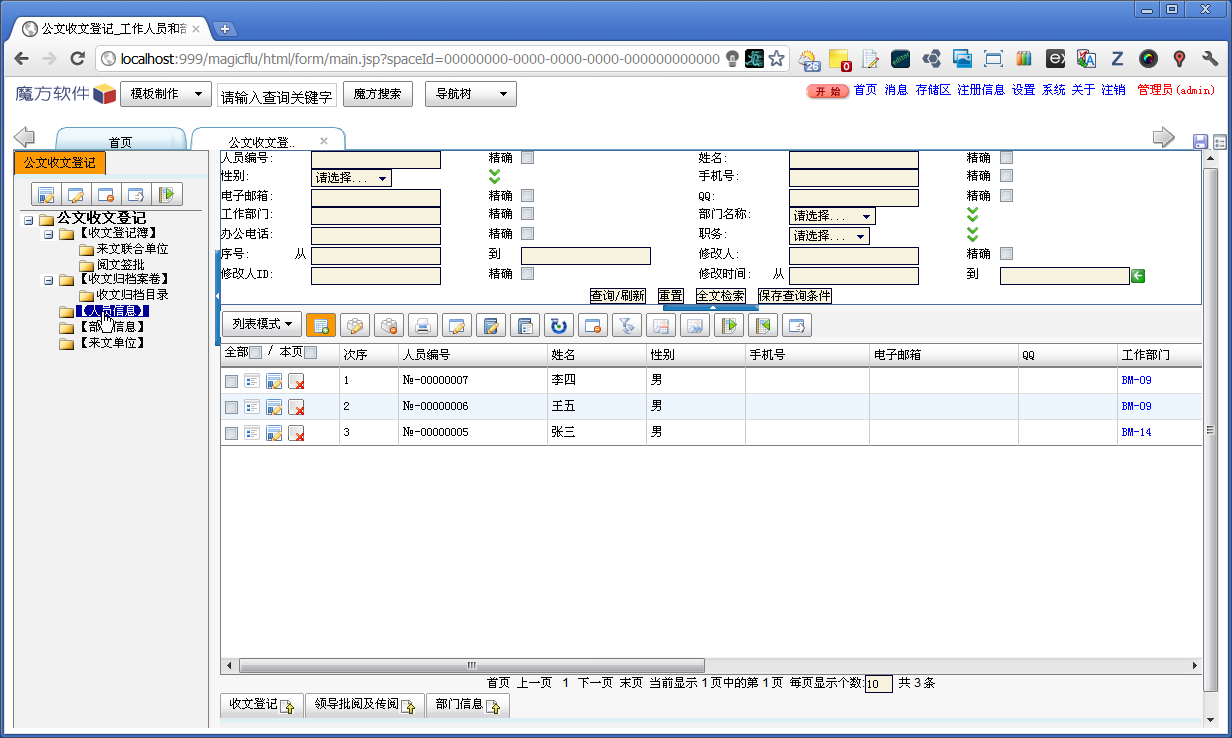Click the large left arrow navigation icon
Image resolution: width=1232 pixels, height=738 pixels.
coord(24,138)
